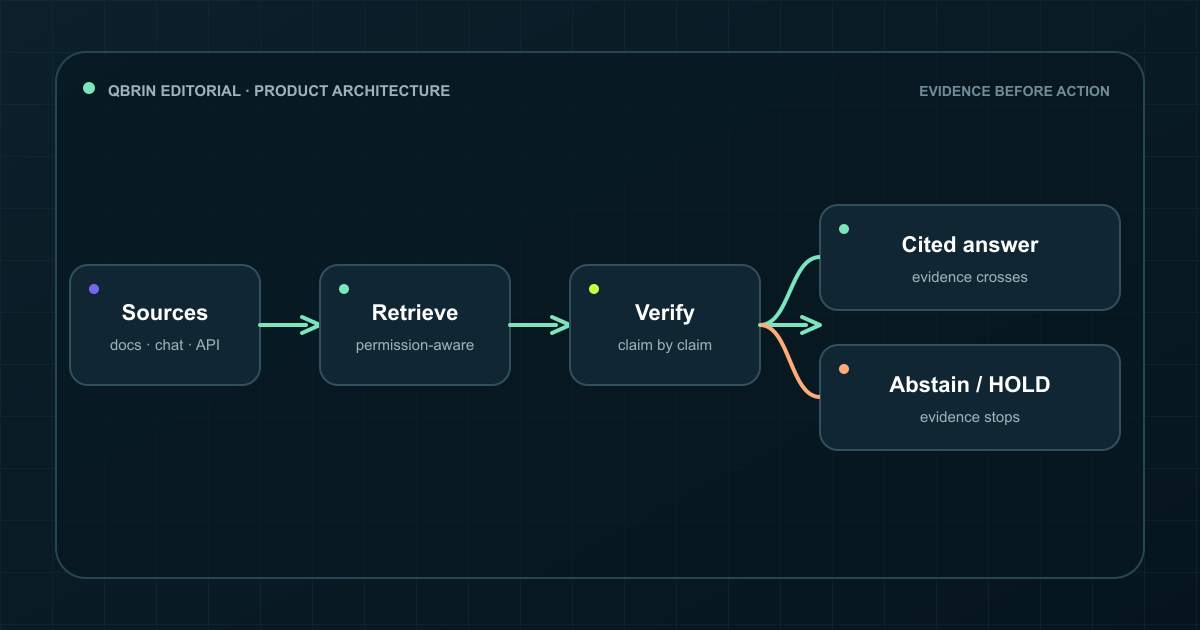Click the lime dot on Verify card
The height and width of the screenshot is (630, 1200).
click(x=594, y=289)
